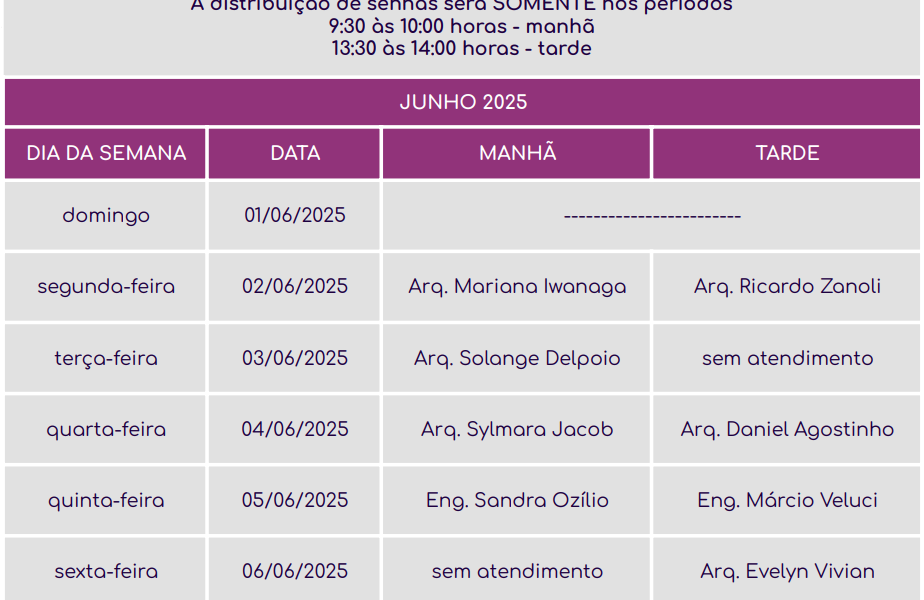Click Tuesday afternoon's sem atendimento cell
This screenshot has height=600, width=924.
[x=787, y=358]
